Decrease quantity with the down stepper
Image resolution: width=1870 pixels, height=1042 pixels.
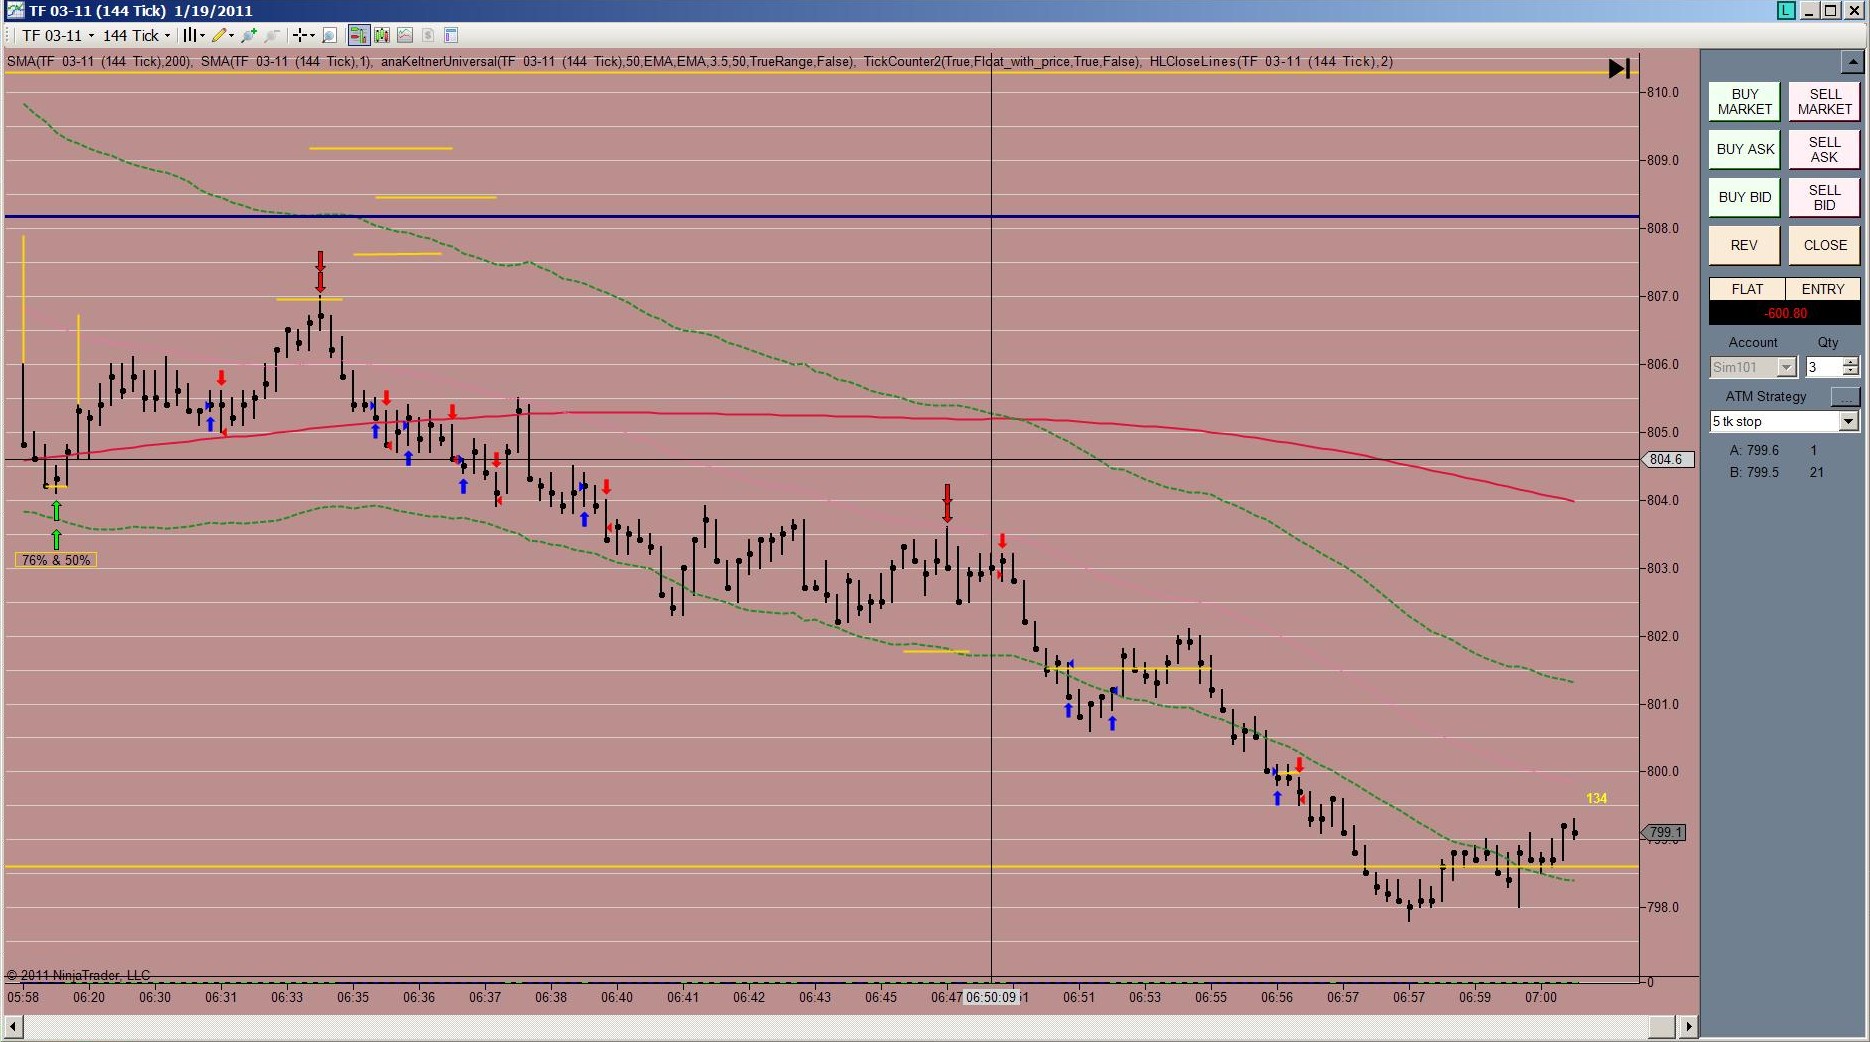coord(1851,372)
